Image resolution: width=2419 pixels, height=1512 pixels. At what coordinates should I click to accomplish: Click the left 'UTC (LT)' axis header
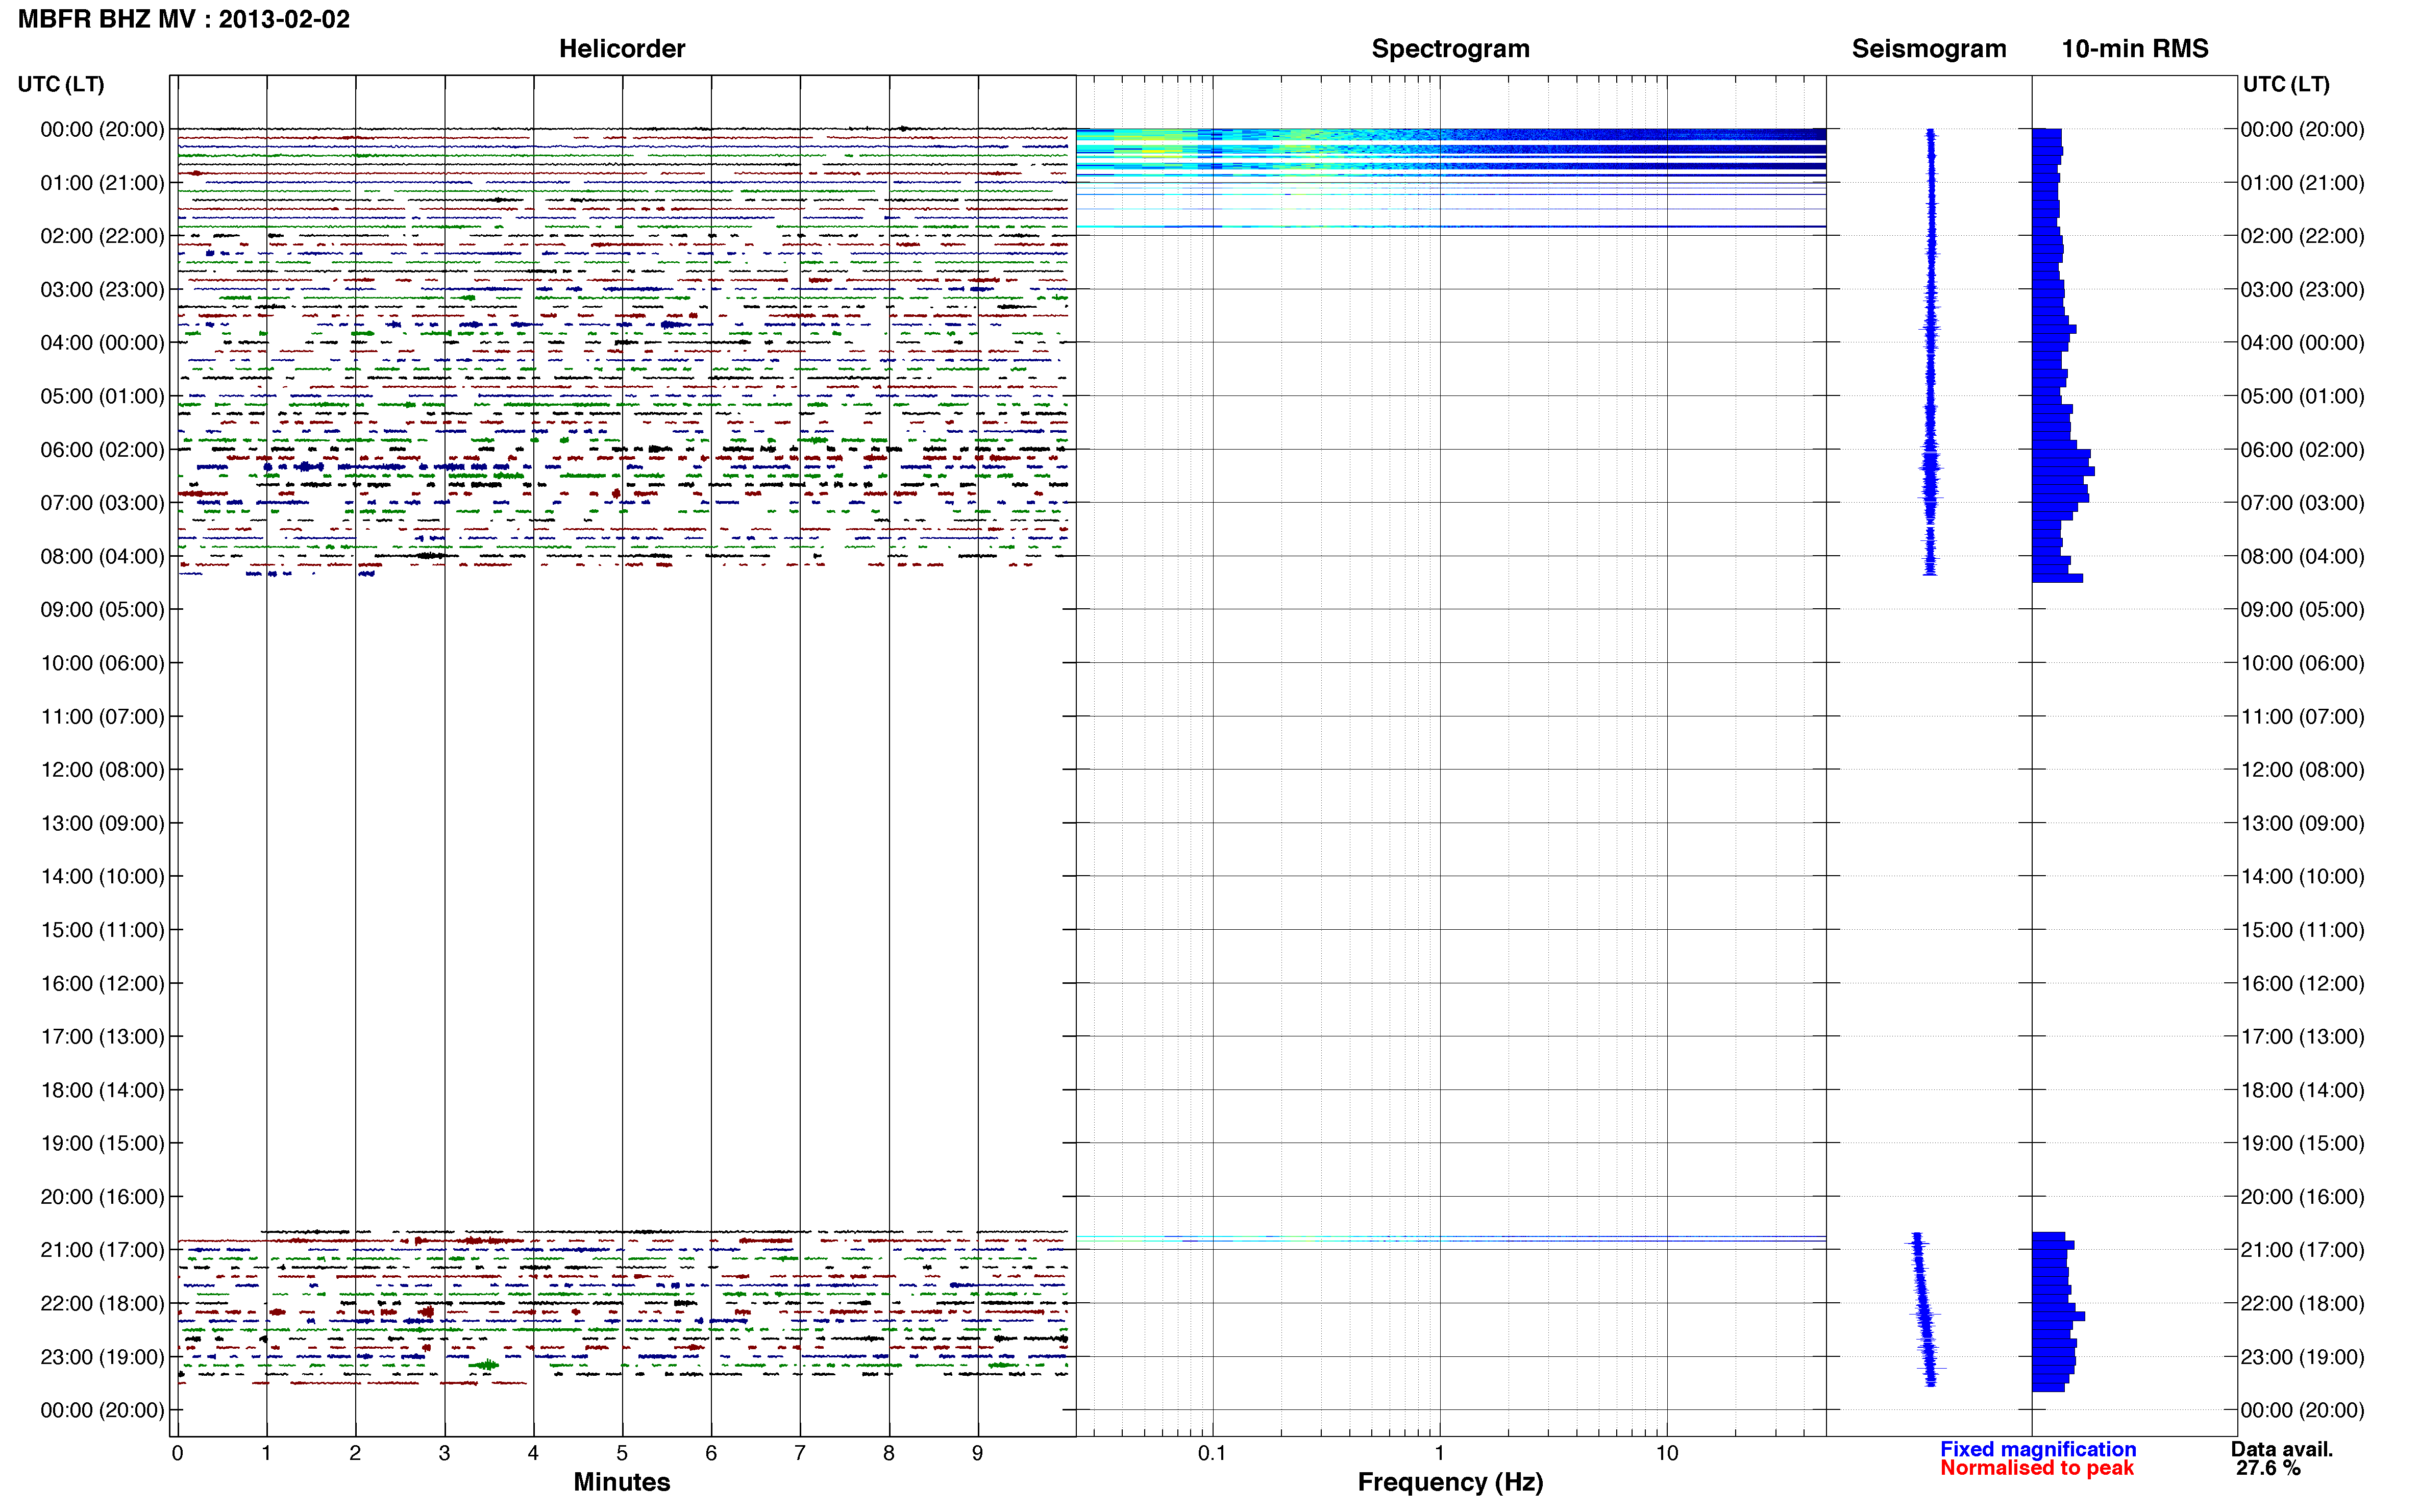61,84
